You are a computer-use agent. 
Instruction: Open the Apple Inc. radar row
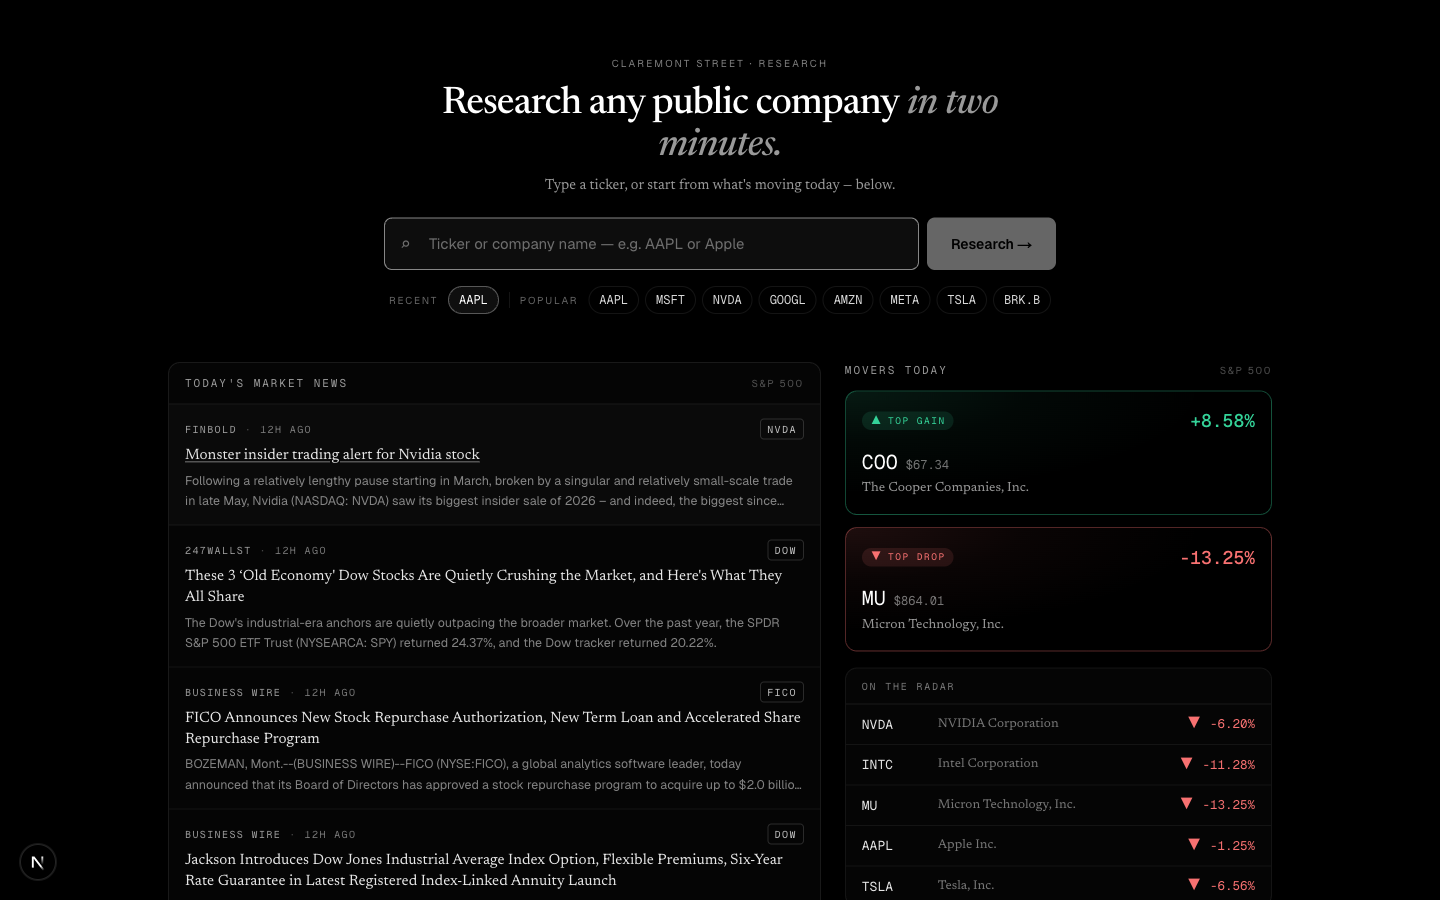[1058, 845]
